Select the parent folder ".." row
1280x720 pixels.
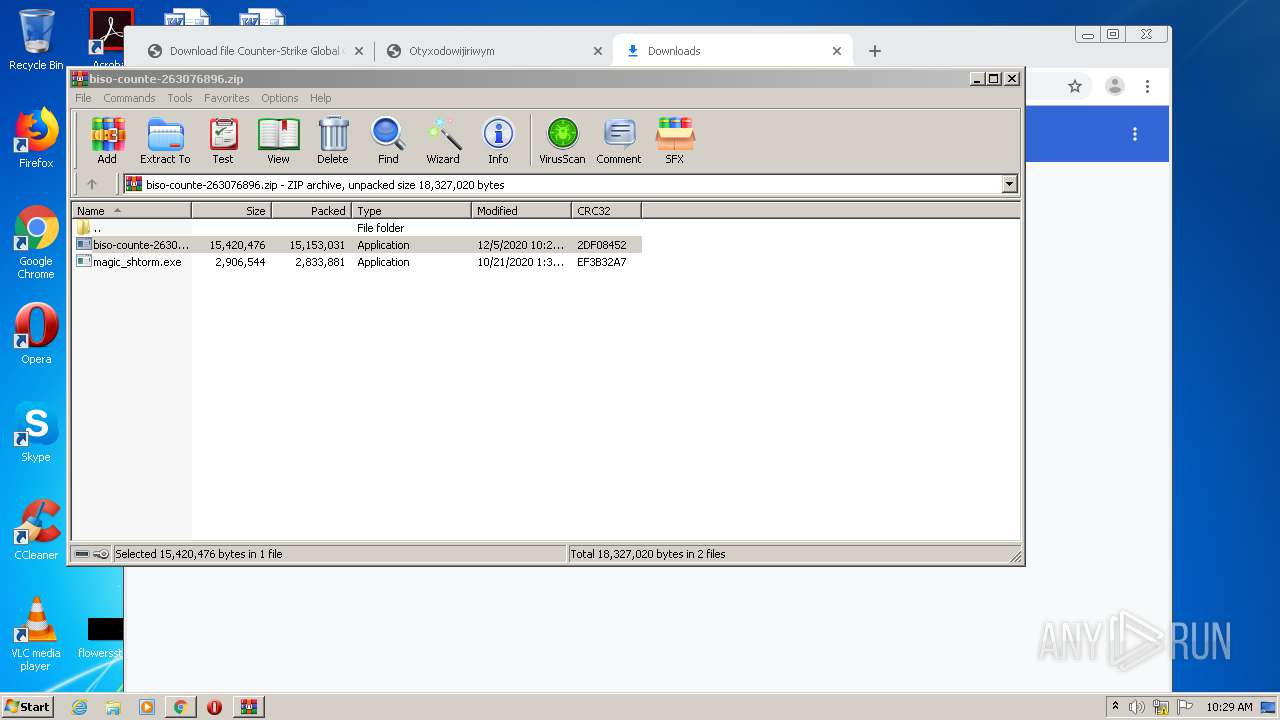pyautogui.click(x=356, y=228)
